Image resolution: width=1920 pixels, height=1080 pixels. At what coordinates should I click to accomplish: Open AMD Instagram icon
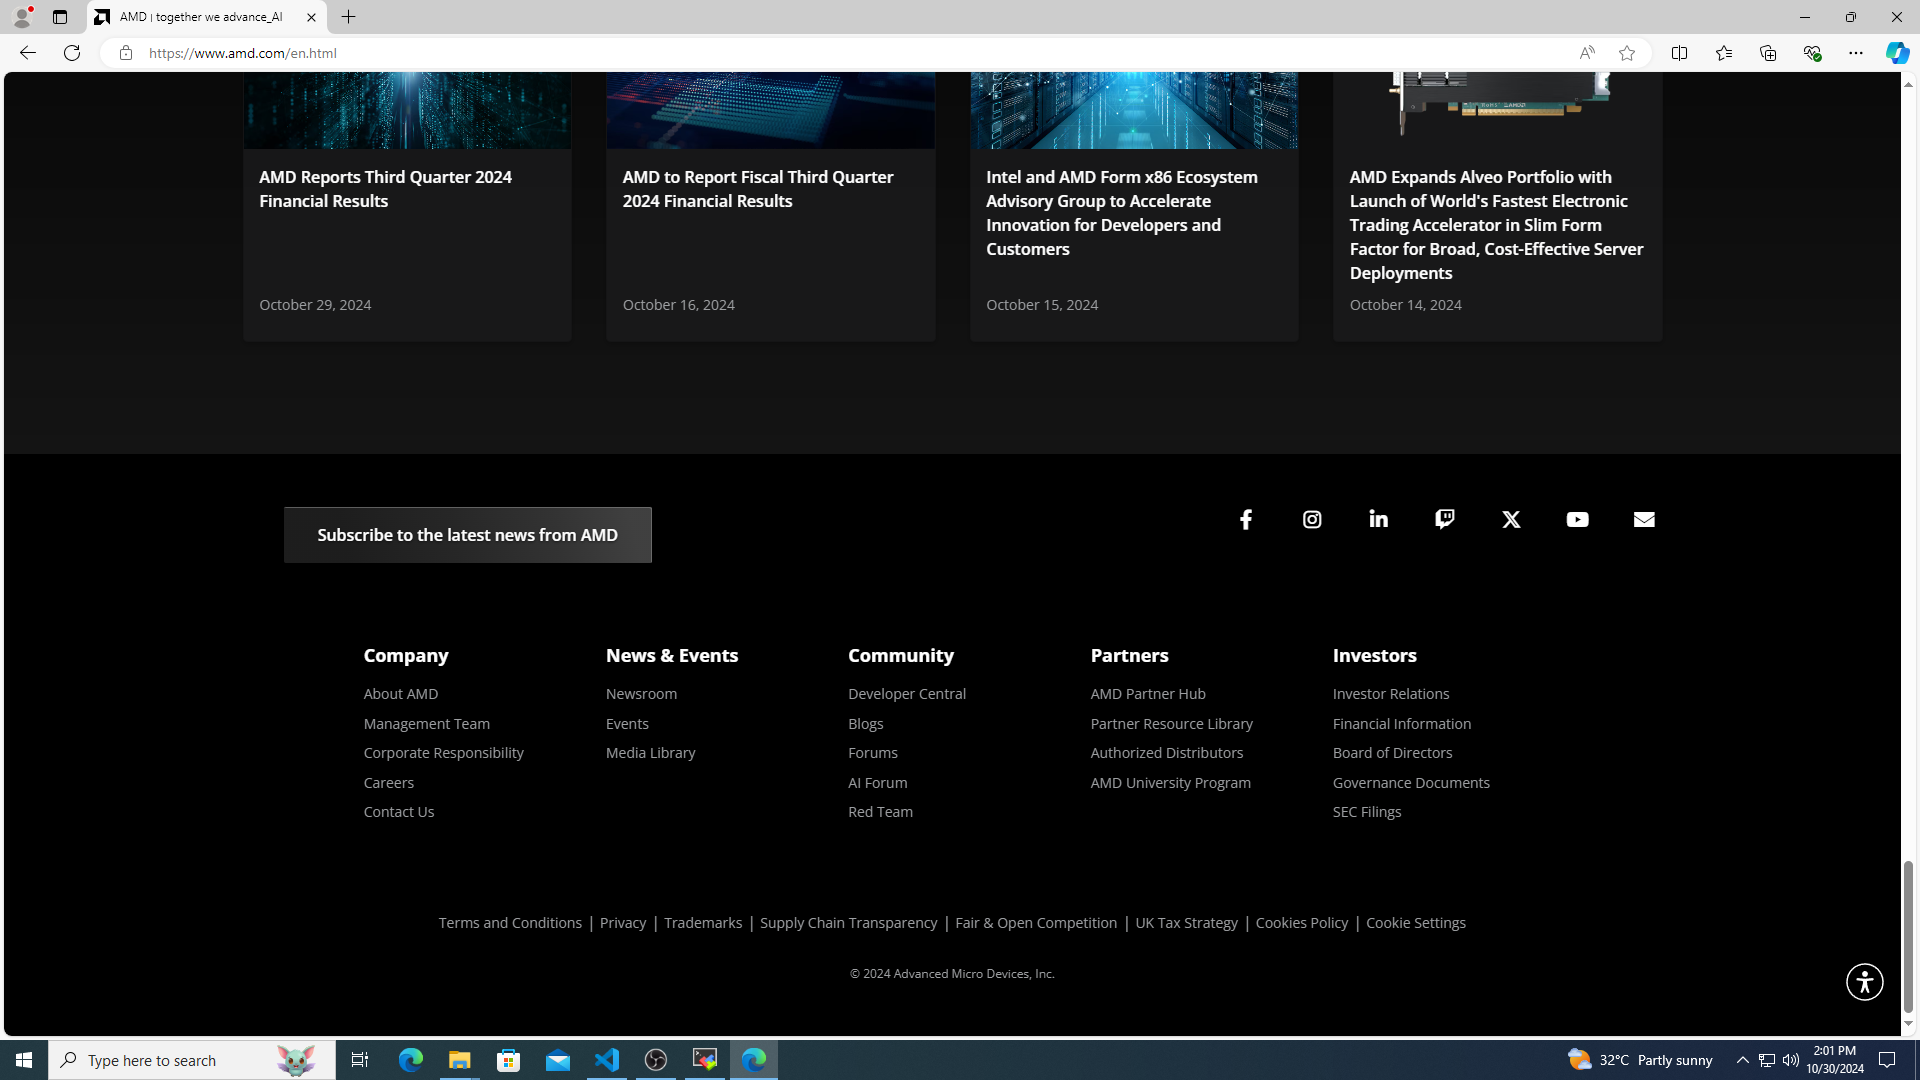[1312, 519]
